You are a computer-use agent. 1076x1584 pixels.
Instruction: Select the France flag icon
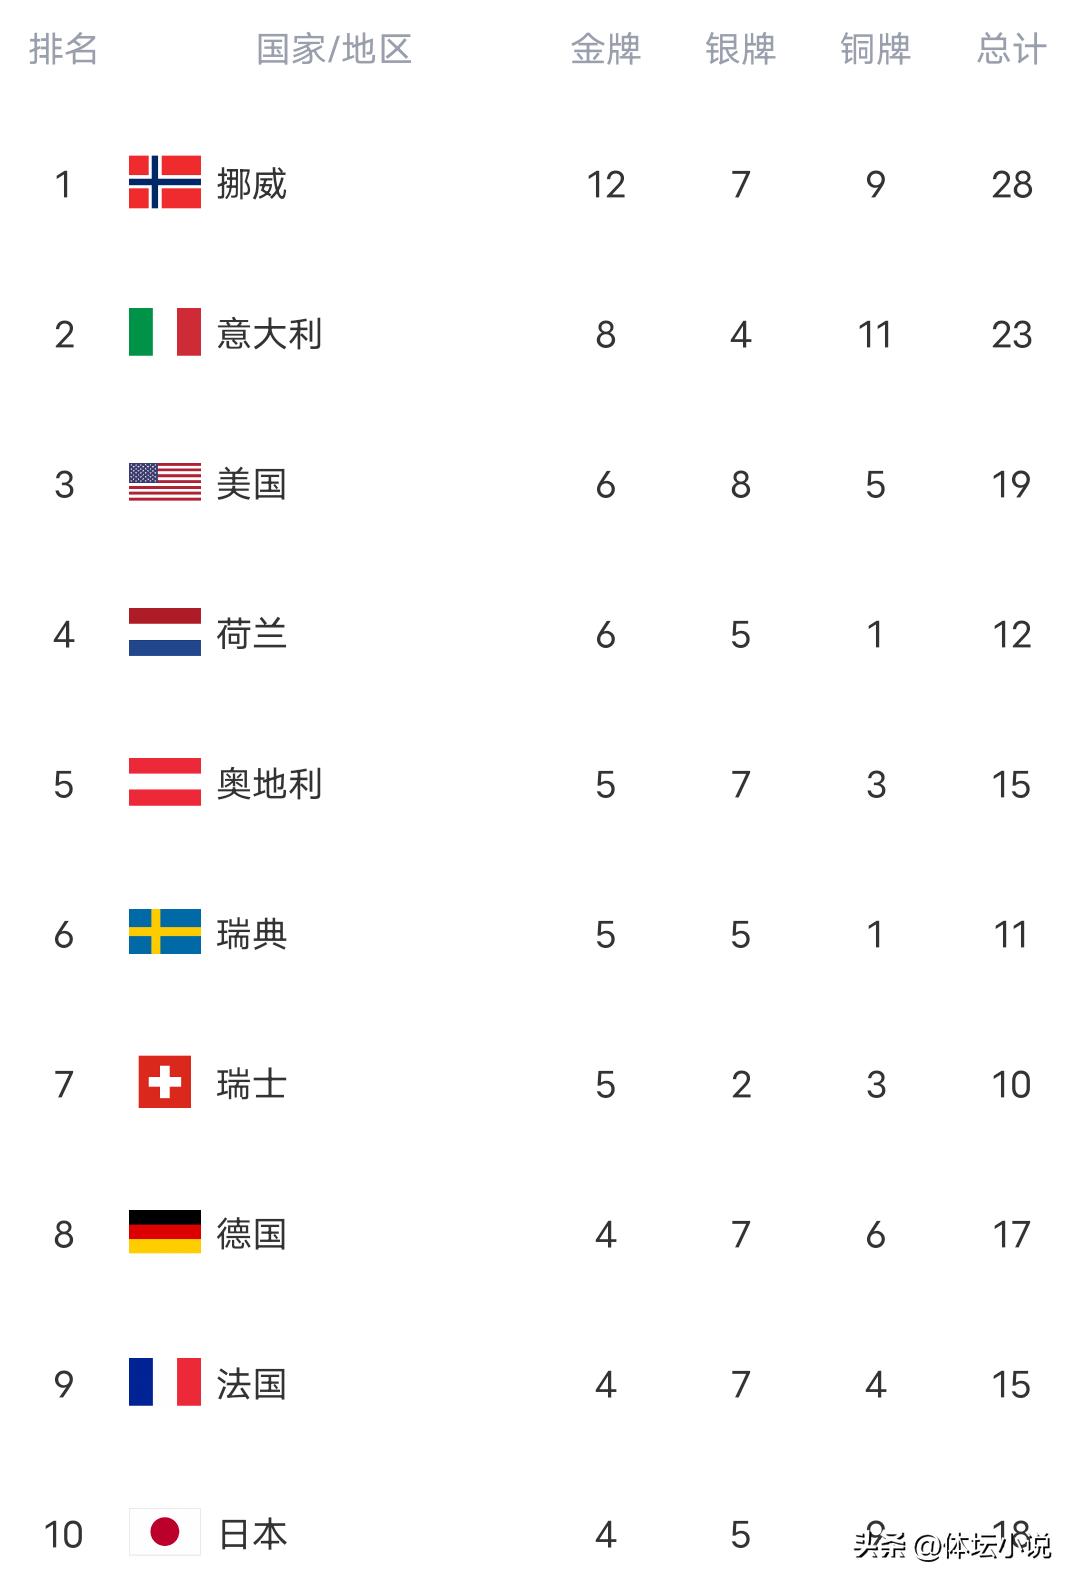[x=164, y=1383]
